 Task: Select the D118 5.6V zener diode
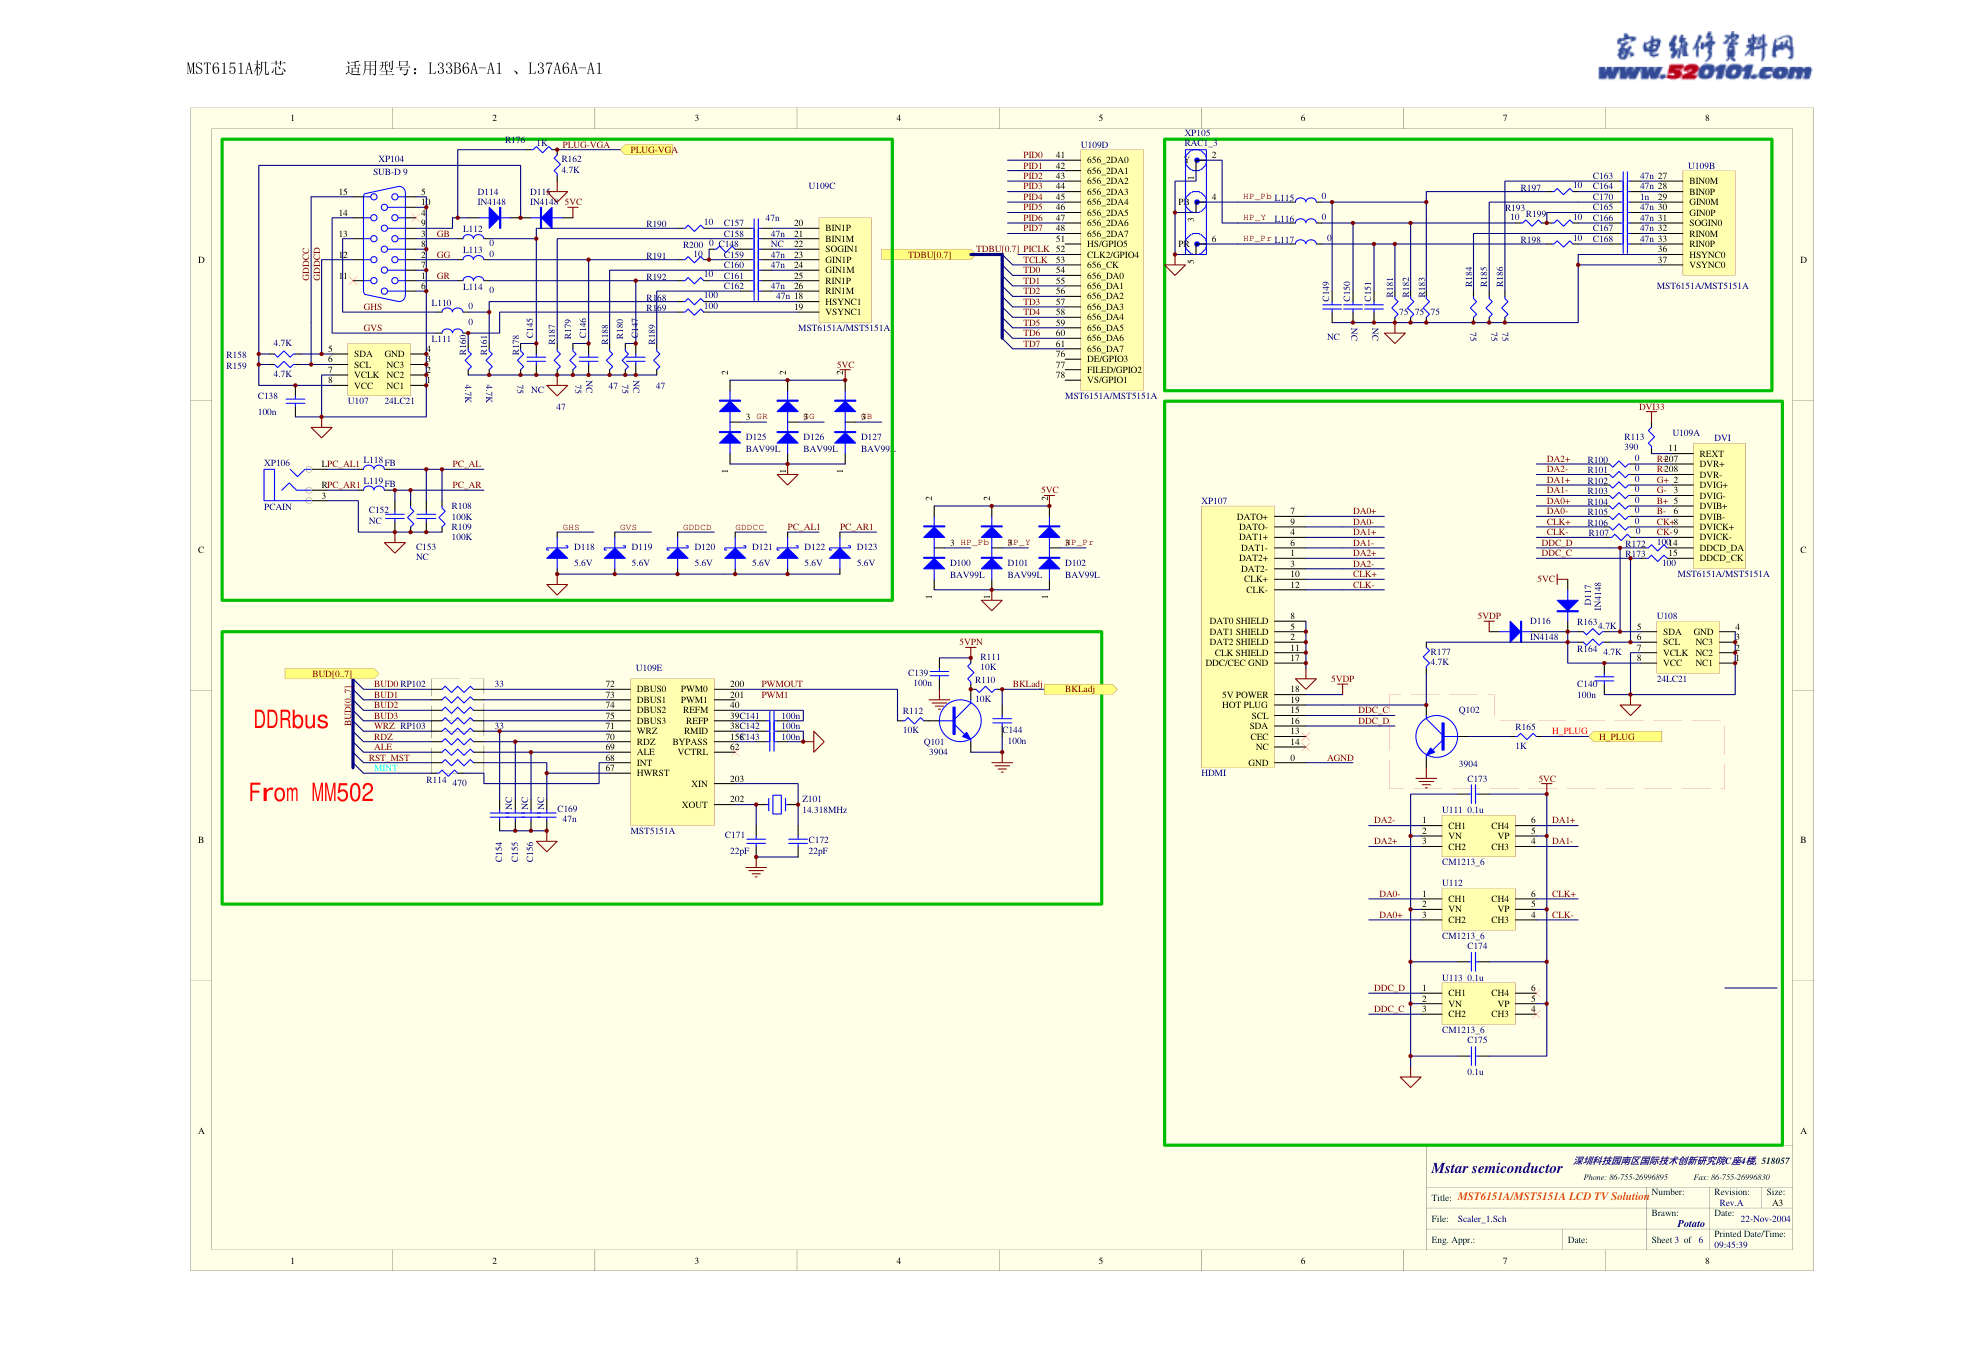click(558, 552)
